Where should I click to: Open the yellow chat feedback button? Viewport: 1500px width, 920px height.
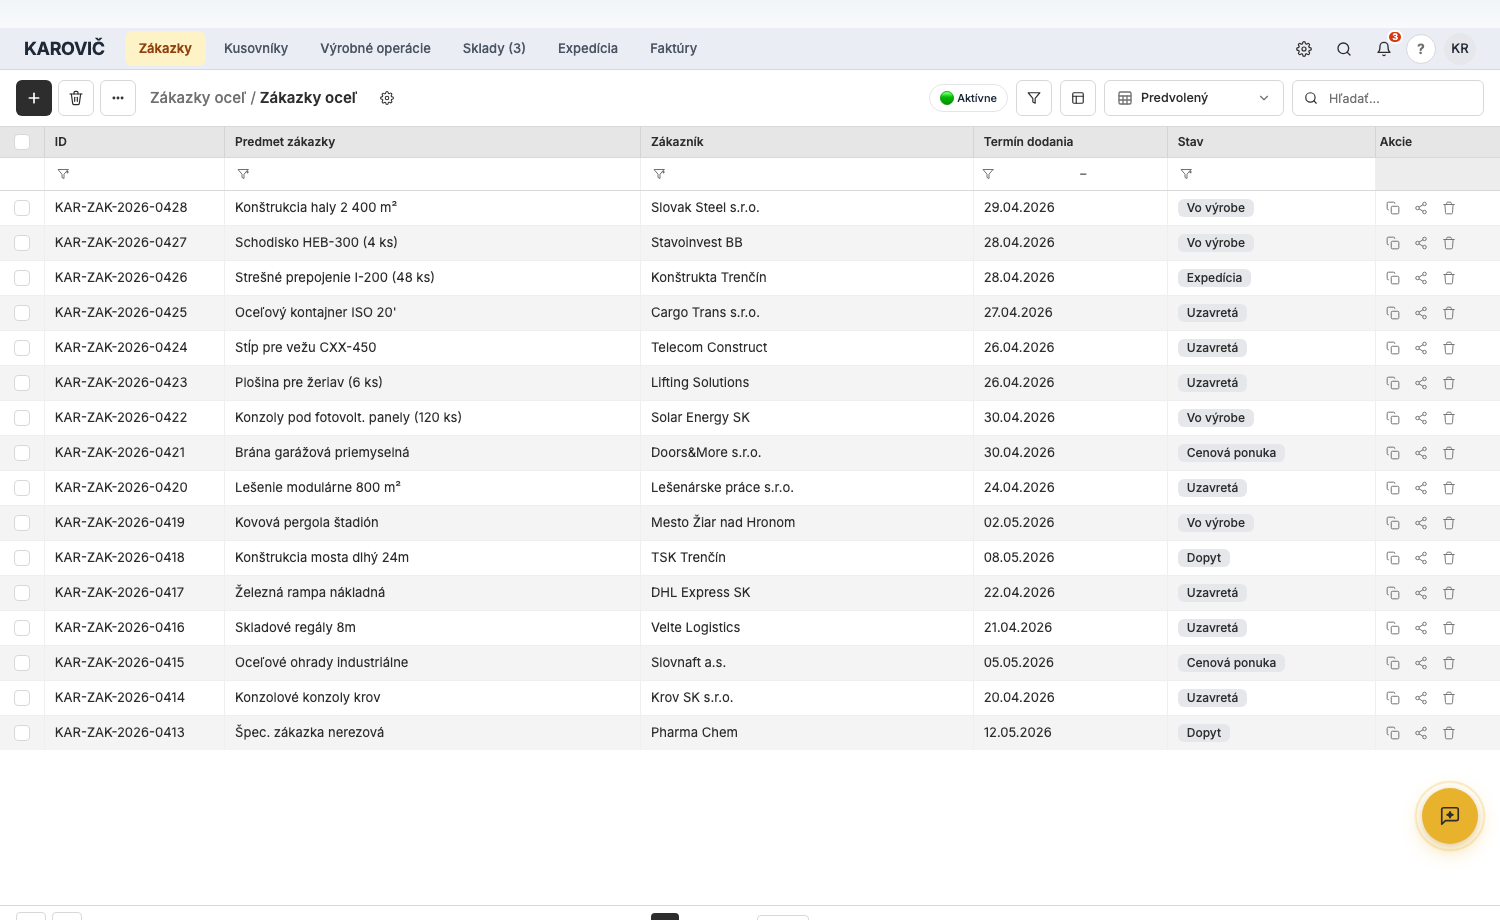1450,816
